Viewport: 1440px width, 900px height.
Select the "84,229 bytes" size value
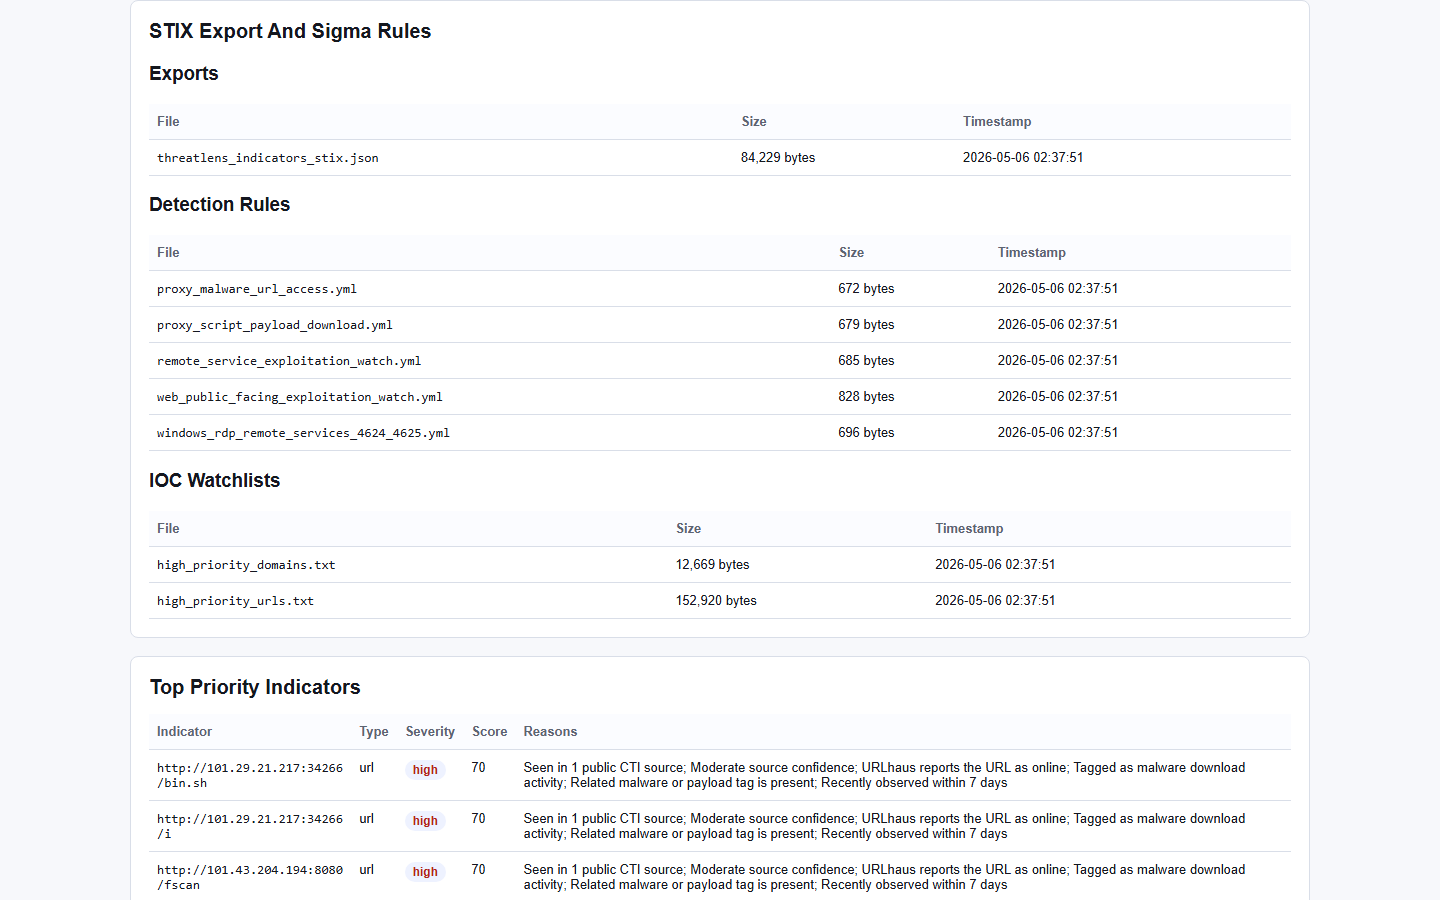(778, 158)
